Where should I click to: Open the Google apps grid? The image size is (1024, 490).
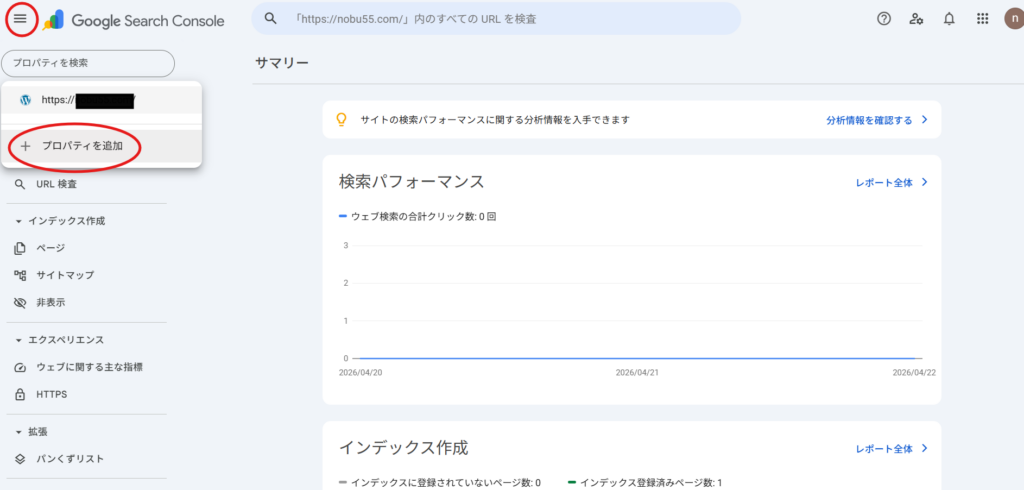coord(982,18)
